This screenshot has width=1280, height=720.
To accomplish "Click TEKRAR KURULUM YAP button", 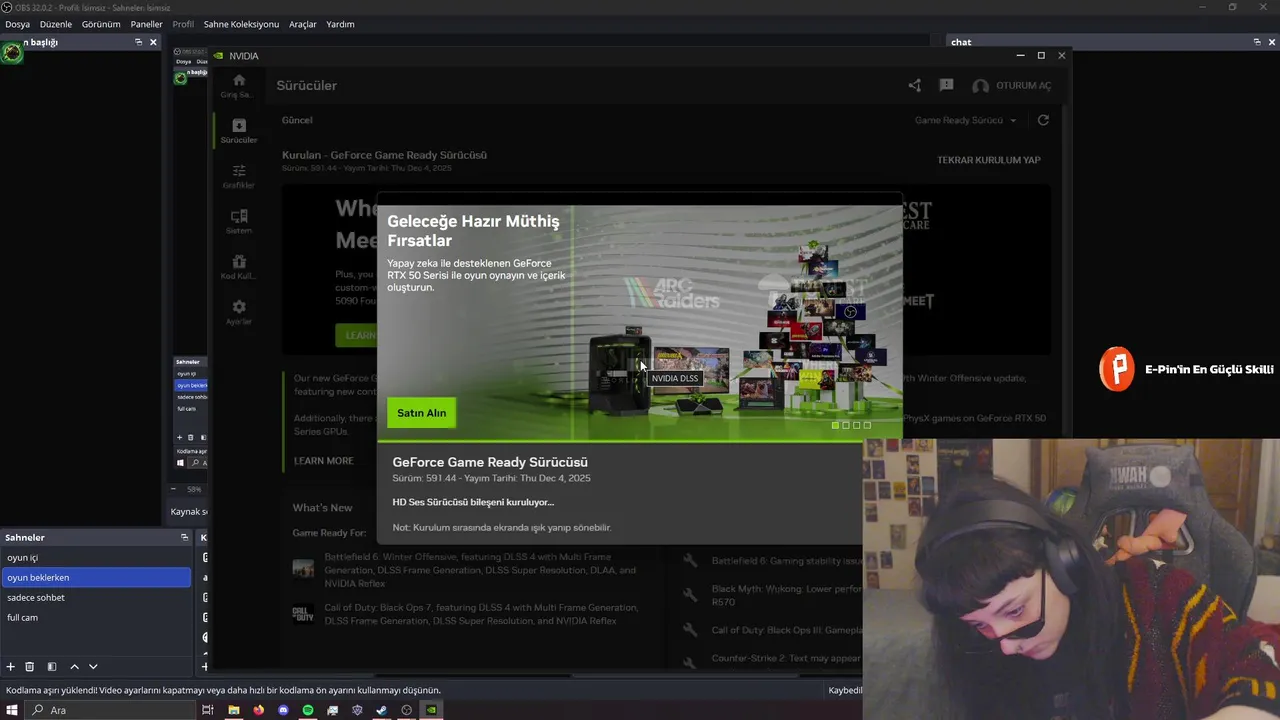I will click(x=988, y=160).
